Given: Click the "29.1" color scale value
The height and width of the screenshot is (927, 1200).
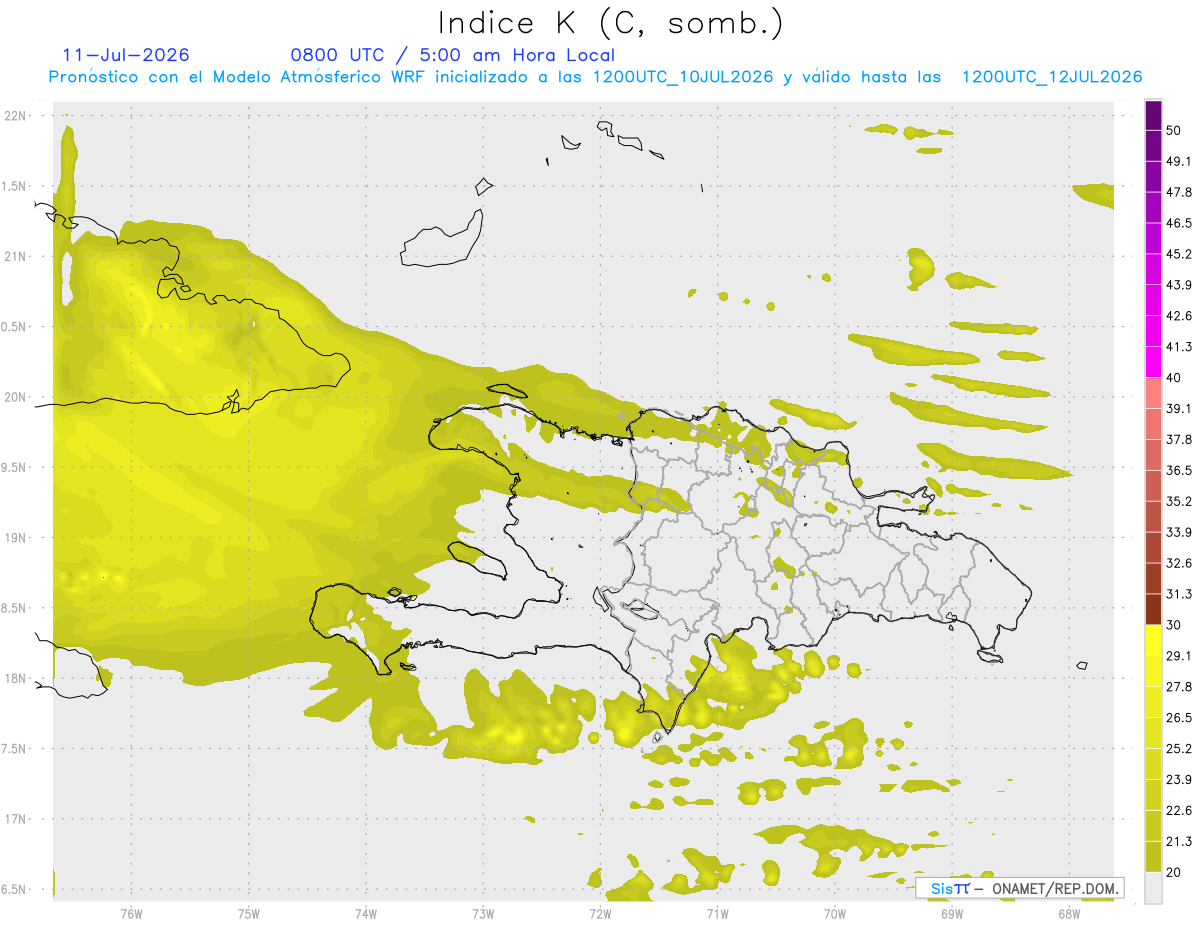Looking at the screenshot, I should (x=1179, y=656).
